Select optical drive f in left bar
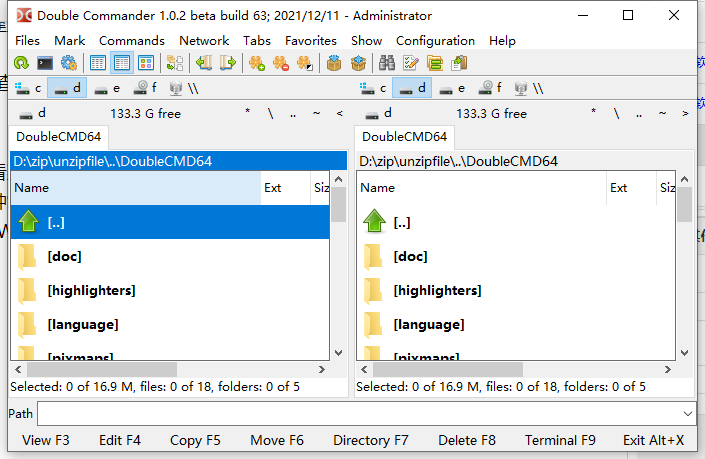This screenshot has width=705, height=459. coord(145,88)
